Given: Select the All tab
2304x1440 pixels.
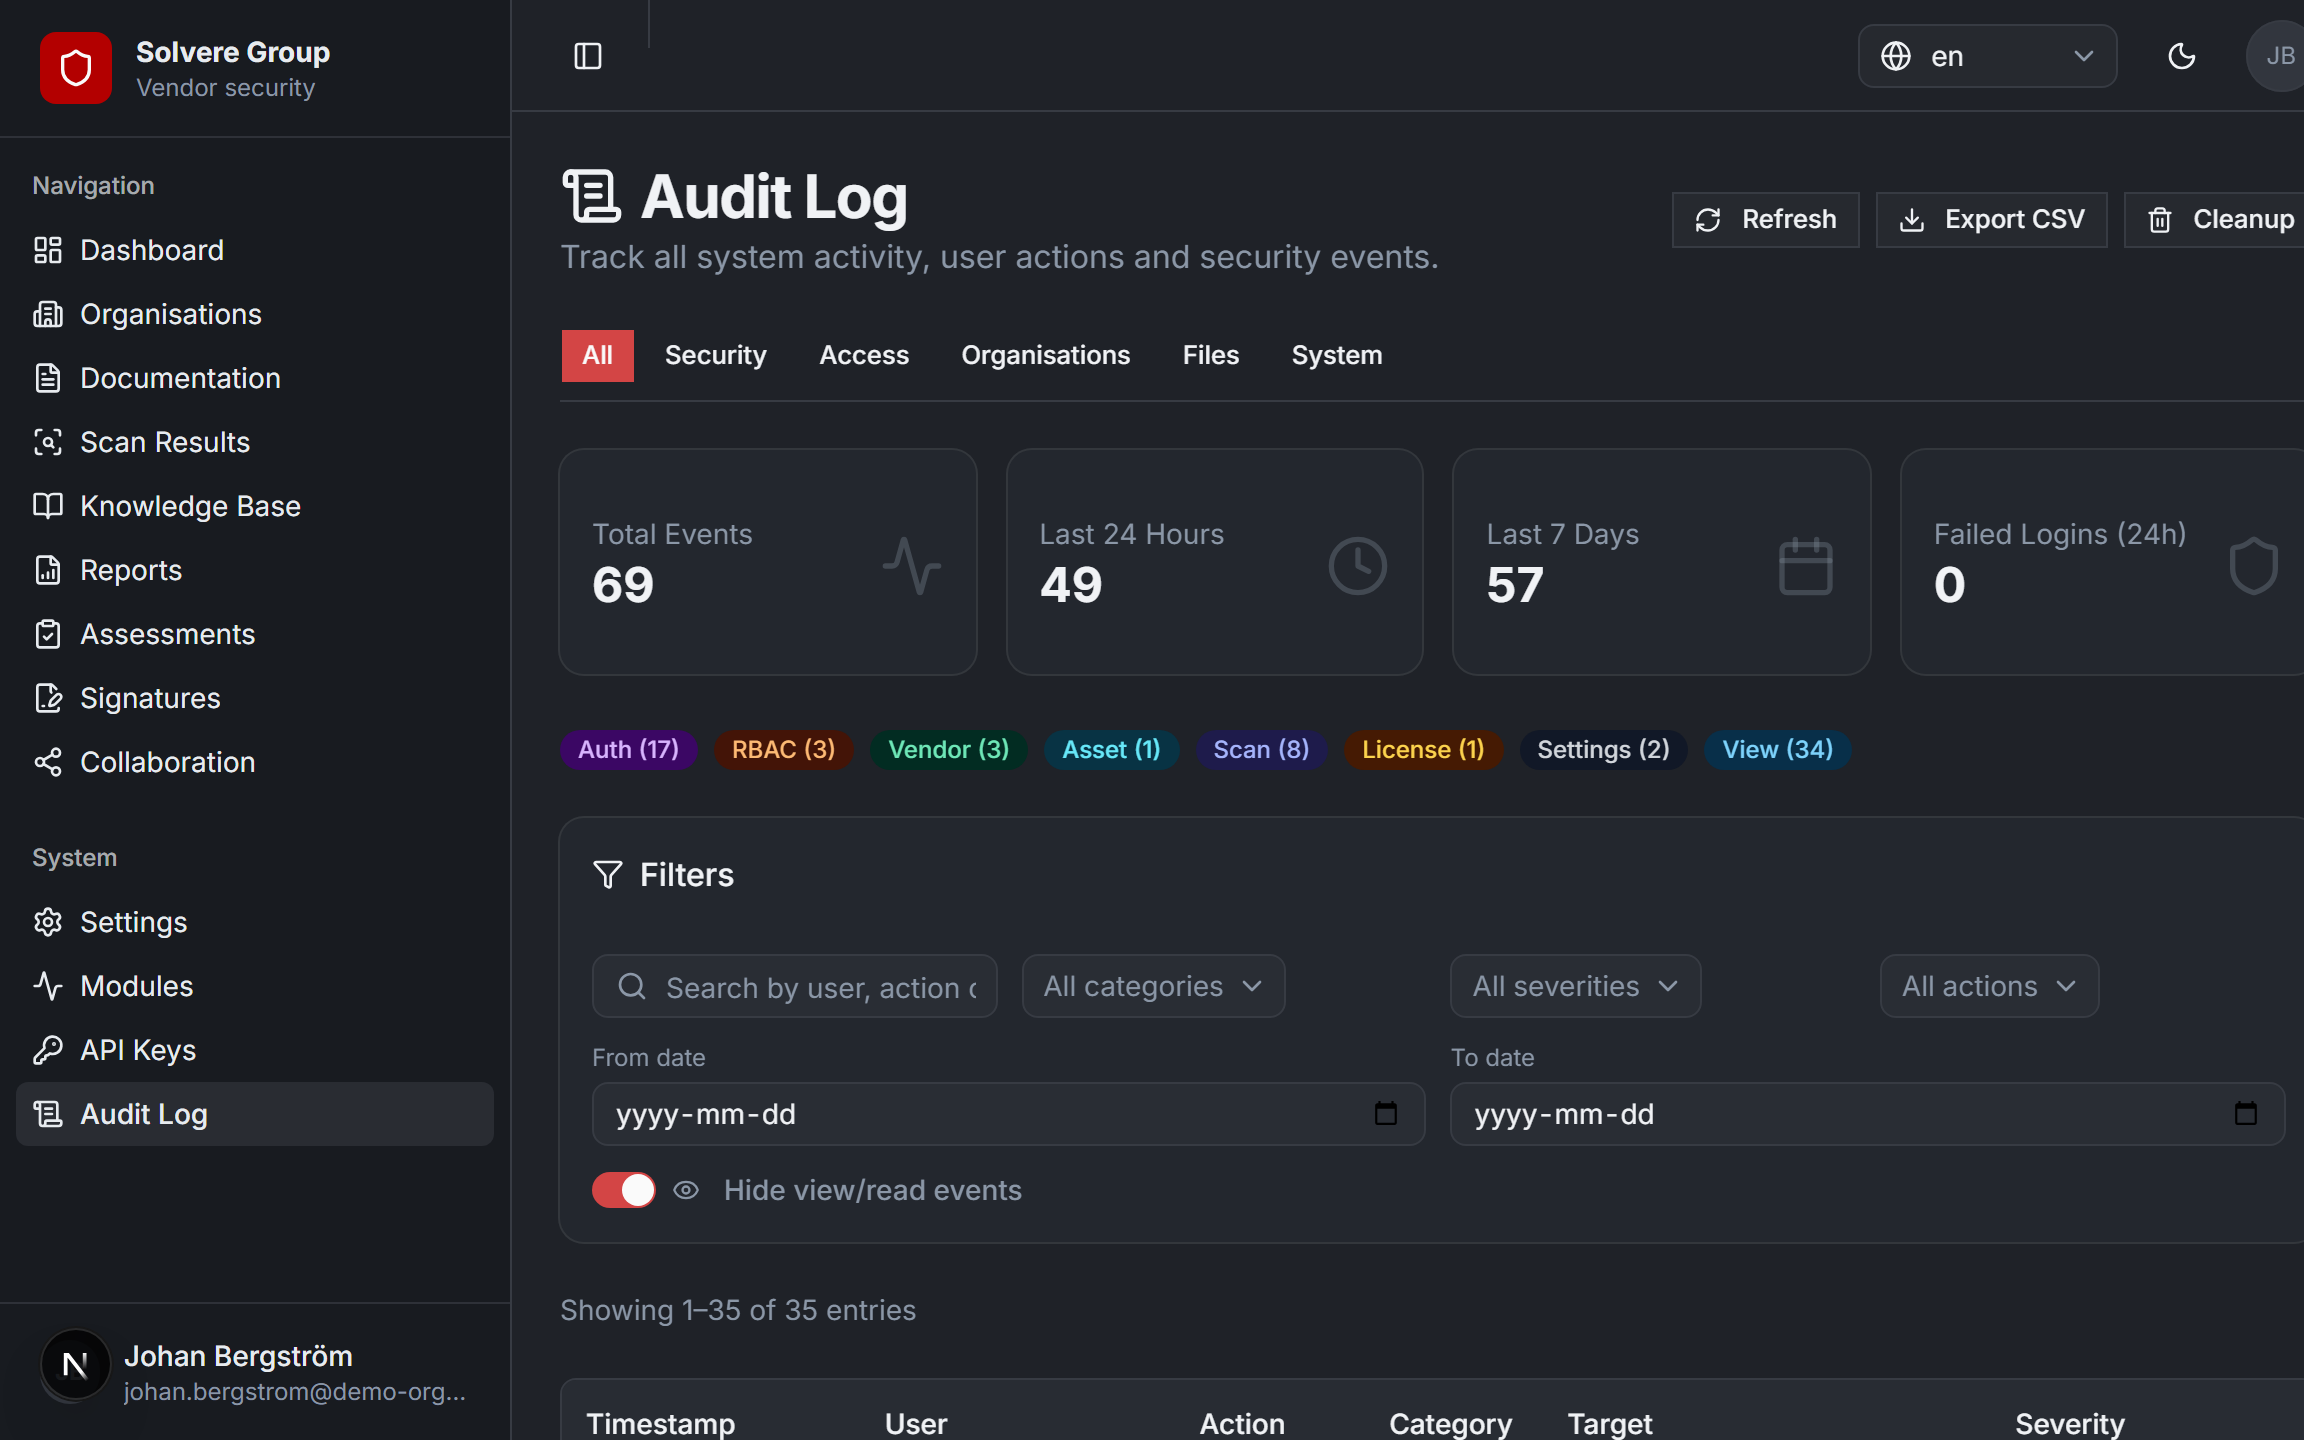Looking at the screenshot, I should [597, 356].
